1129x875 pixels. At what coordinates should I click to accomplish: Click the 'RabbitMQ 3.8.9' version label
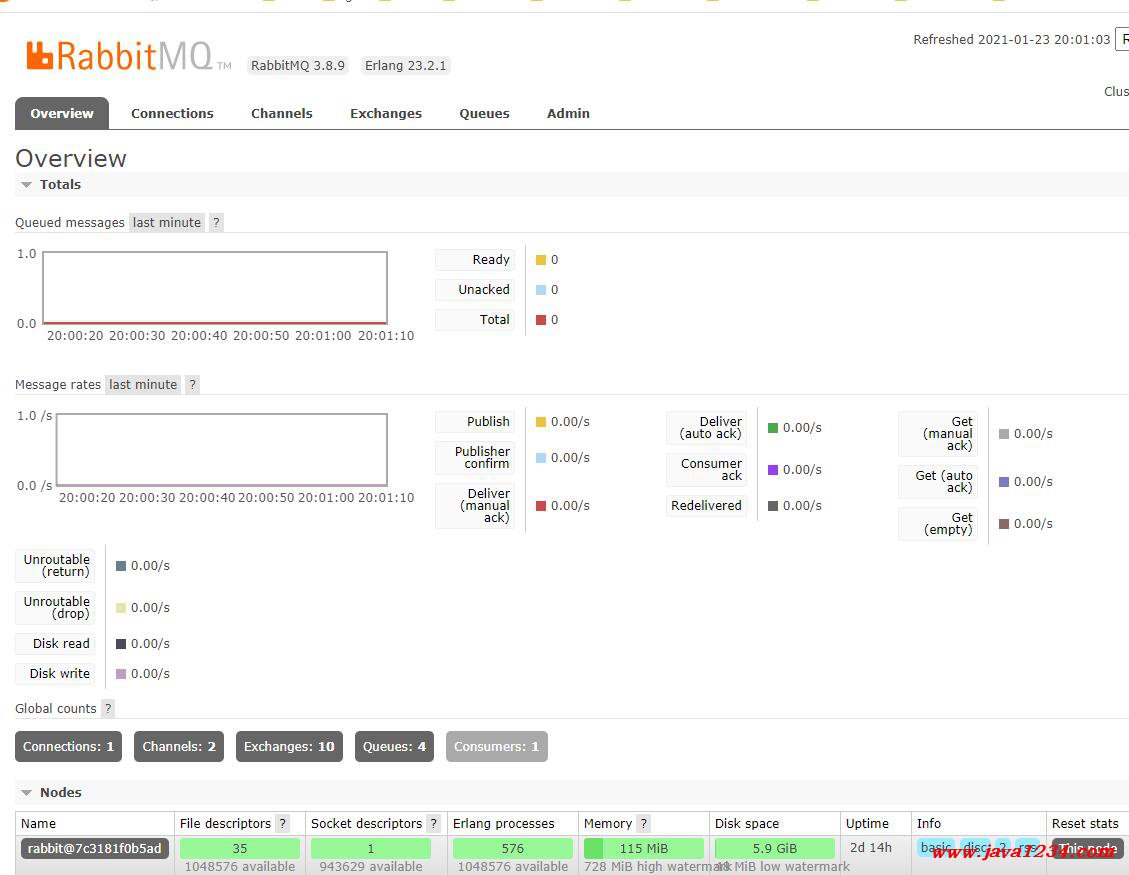point(297,66)
